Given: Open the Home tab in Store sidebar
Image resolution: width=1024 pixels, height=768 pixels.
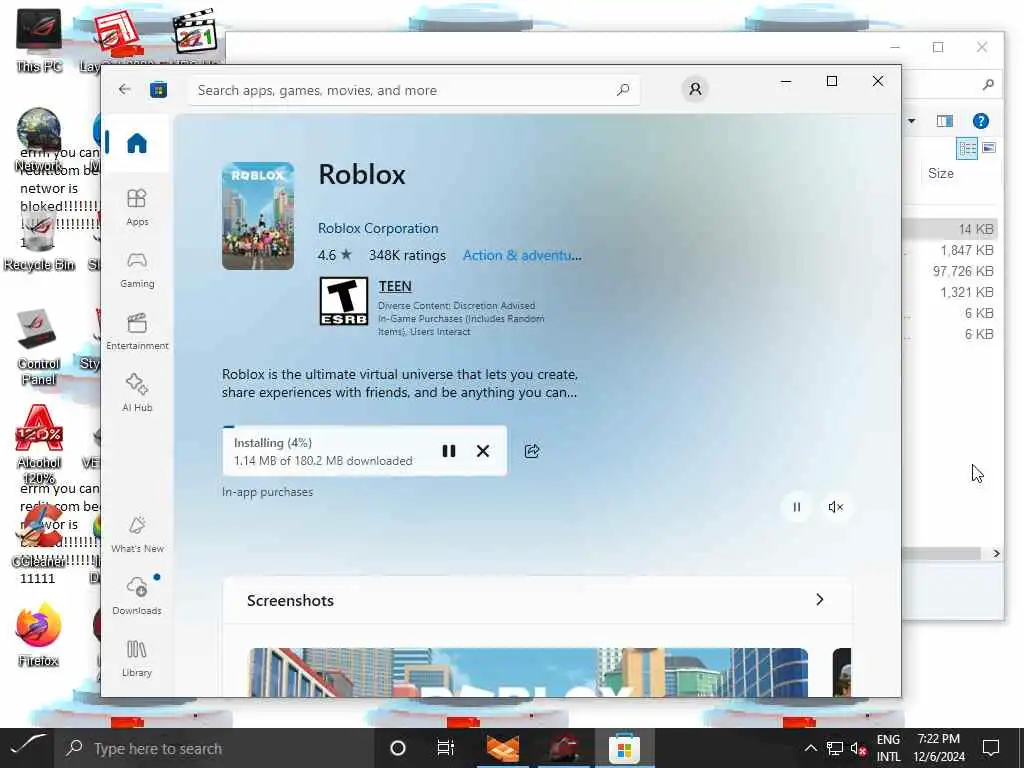Looking at the screenshot, I should tap(136, 143).
